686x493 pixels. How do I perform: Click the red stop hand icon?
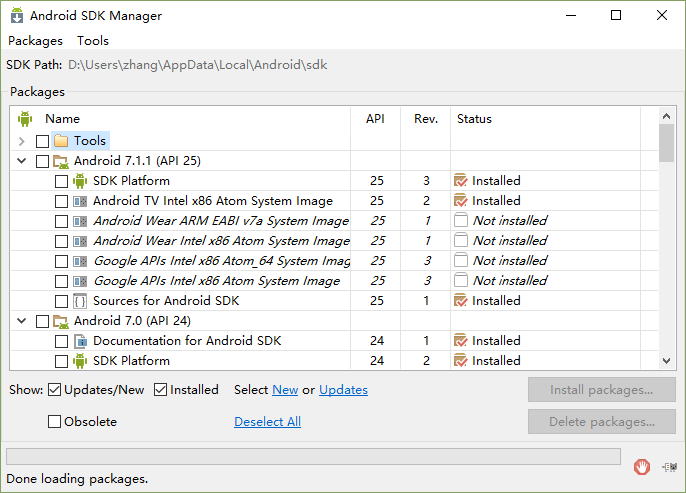(642, 467)
